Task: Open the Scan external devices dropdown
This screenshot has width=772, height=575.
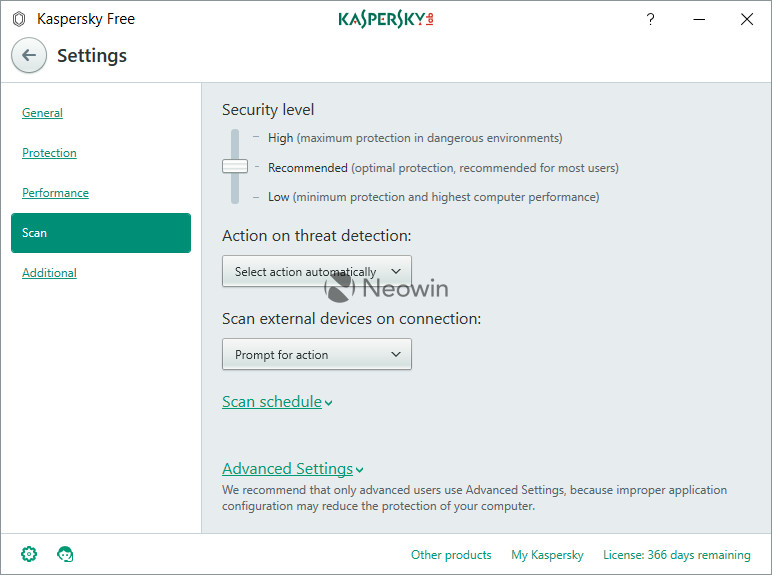Action: [317, 354]
